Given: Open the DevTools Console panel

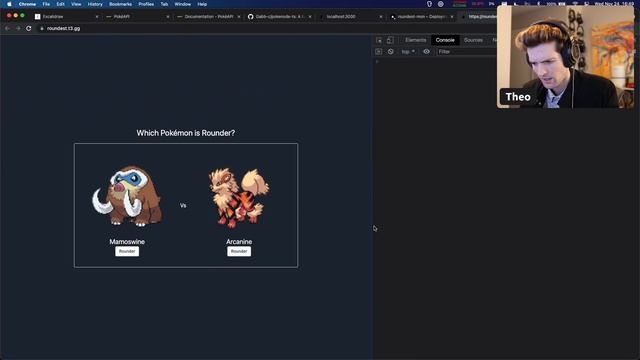Looking at the screenshot, I should tap(445, 40).
